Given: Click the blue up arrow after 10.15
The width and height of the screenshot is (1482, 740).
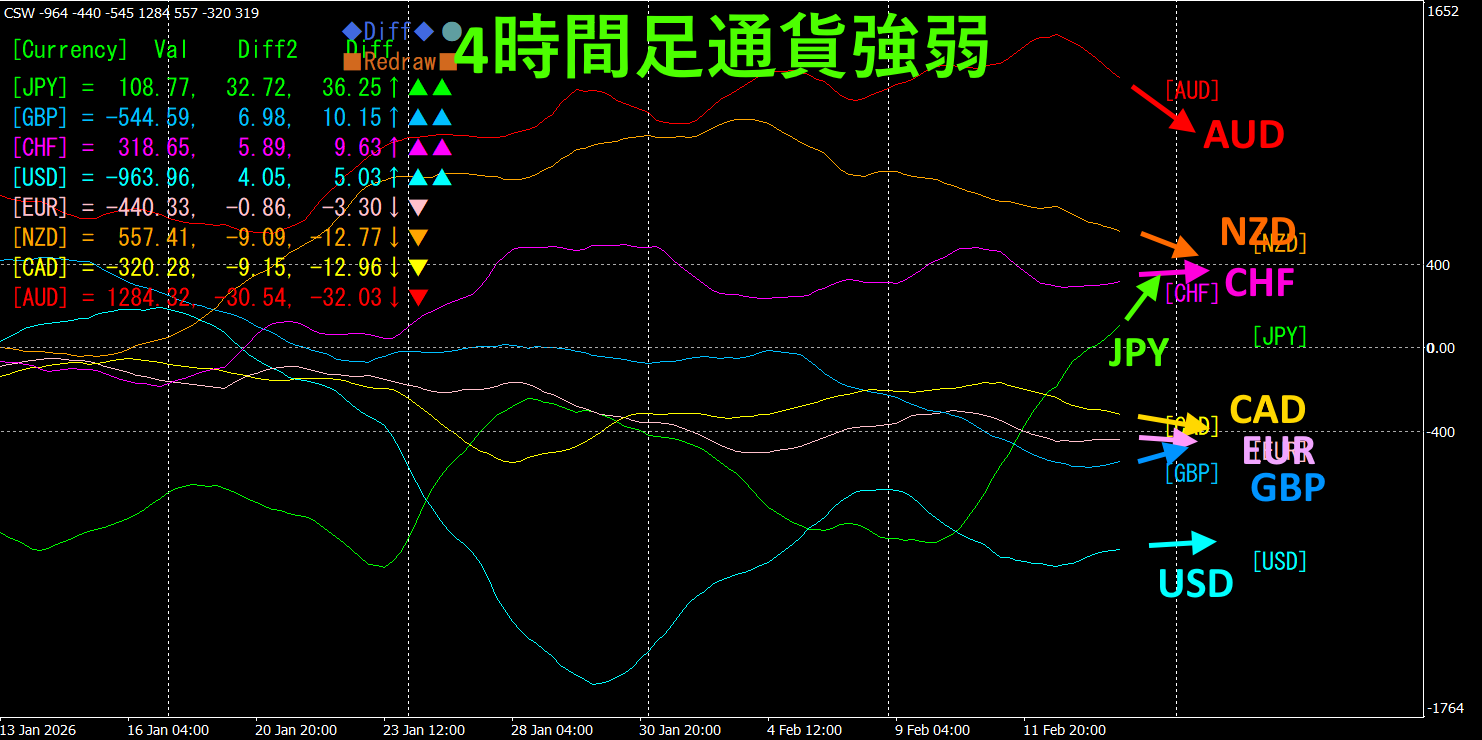Looking at the screenshot, I should 394,118.
